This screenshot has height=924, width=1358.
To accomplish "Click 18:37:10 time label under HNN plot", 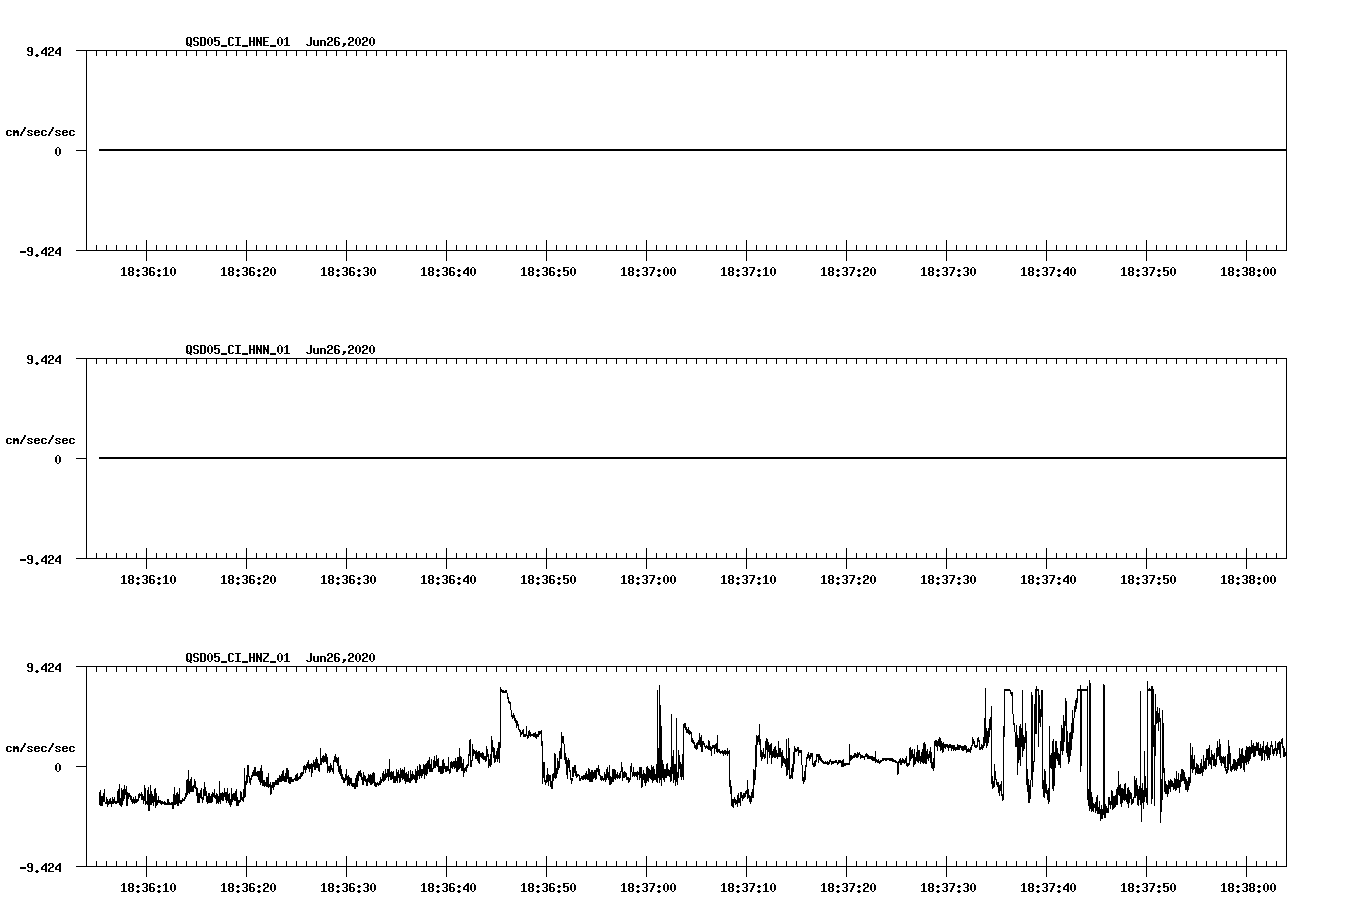I will coord(748,580).
